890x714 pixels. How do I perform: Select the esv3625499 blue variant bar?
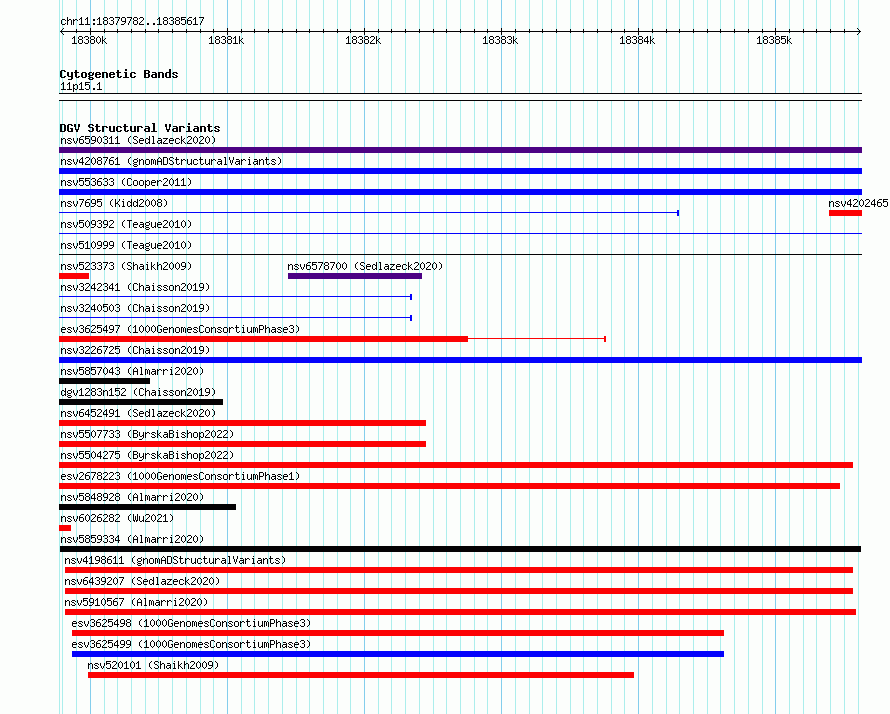(x=398, y=654)
